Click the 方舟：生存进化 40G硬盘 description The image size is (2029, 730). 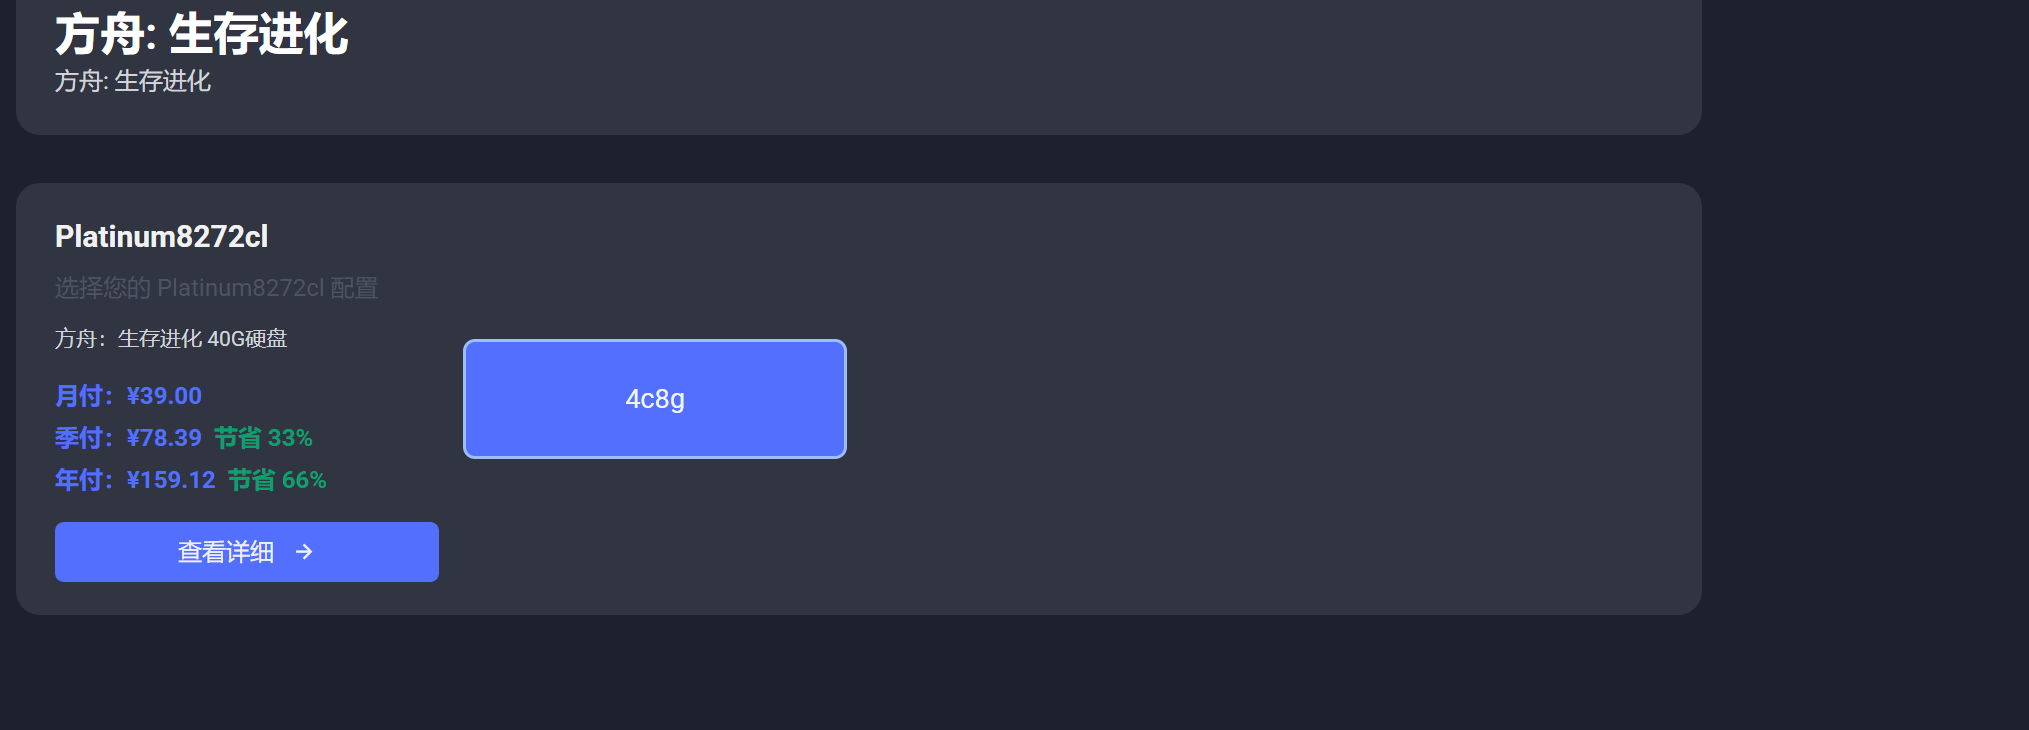[171, 339]
